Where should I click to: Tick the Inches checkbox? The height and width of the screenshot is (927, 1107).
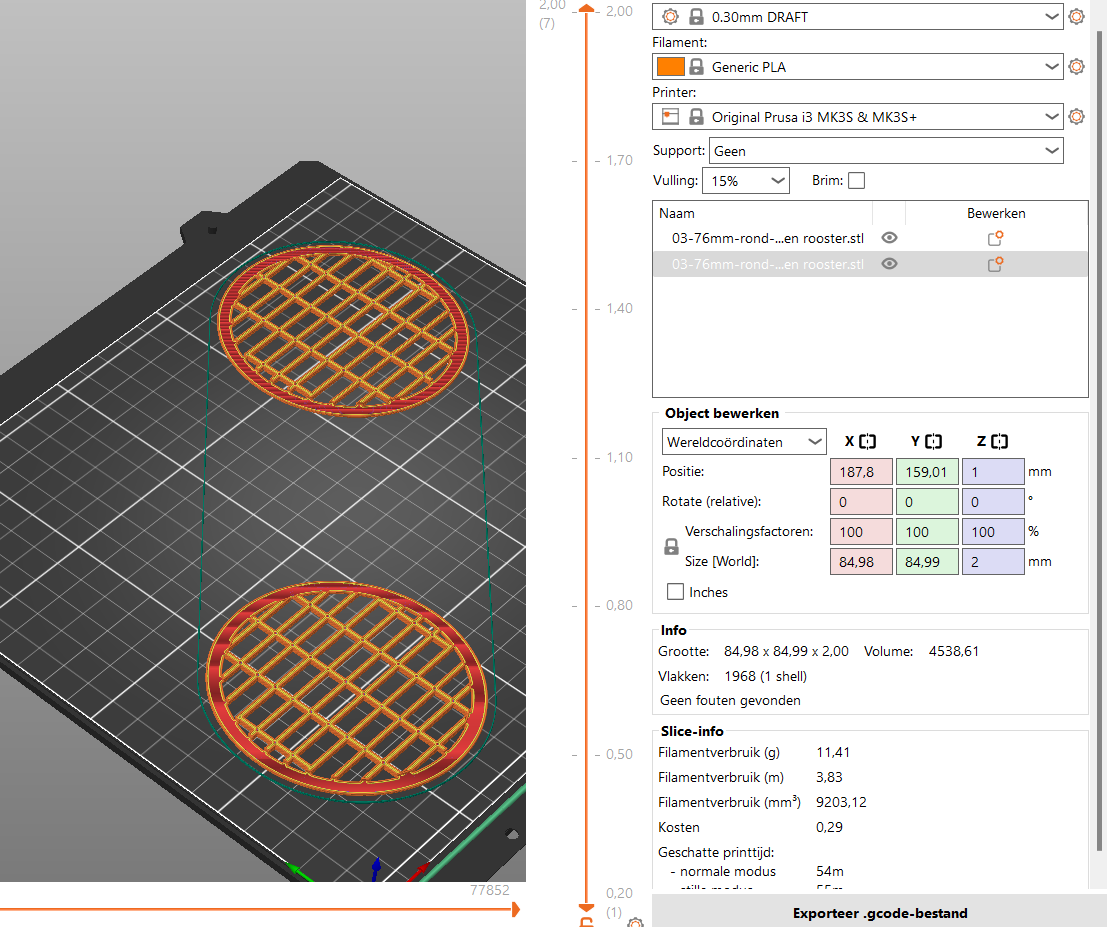(676, 592)
